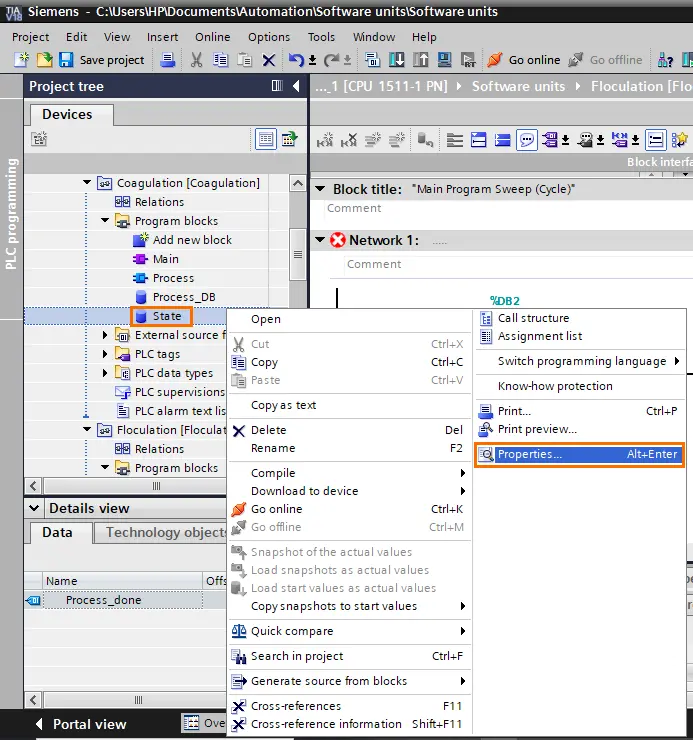693x740 pixels.
Task: Open the Undo history dropdown arrow
Action: (313, 60)
